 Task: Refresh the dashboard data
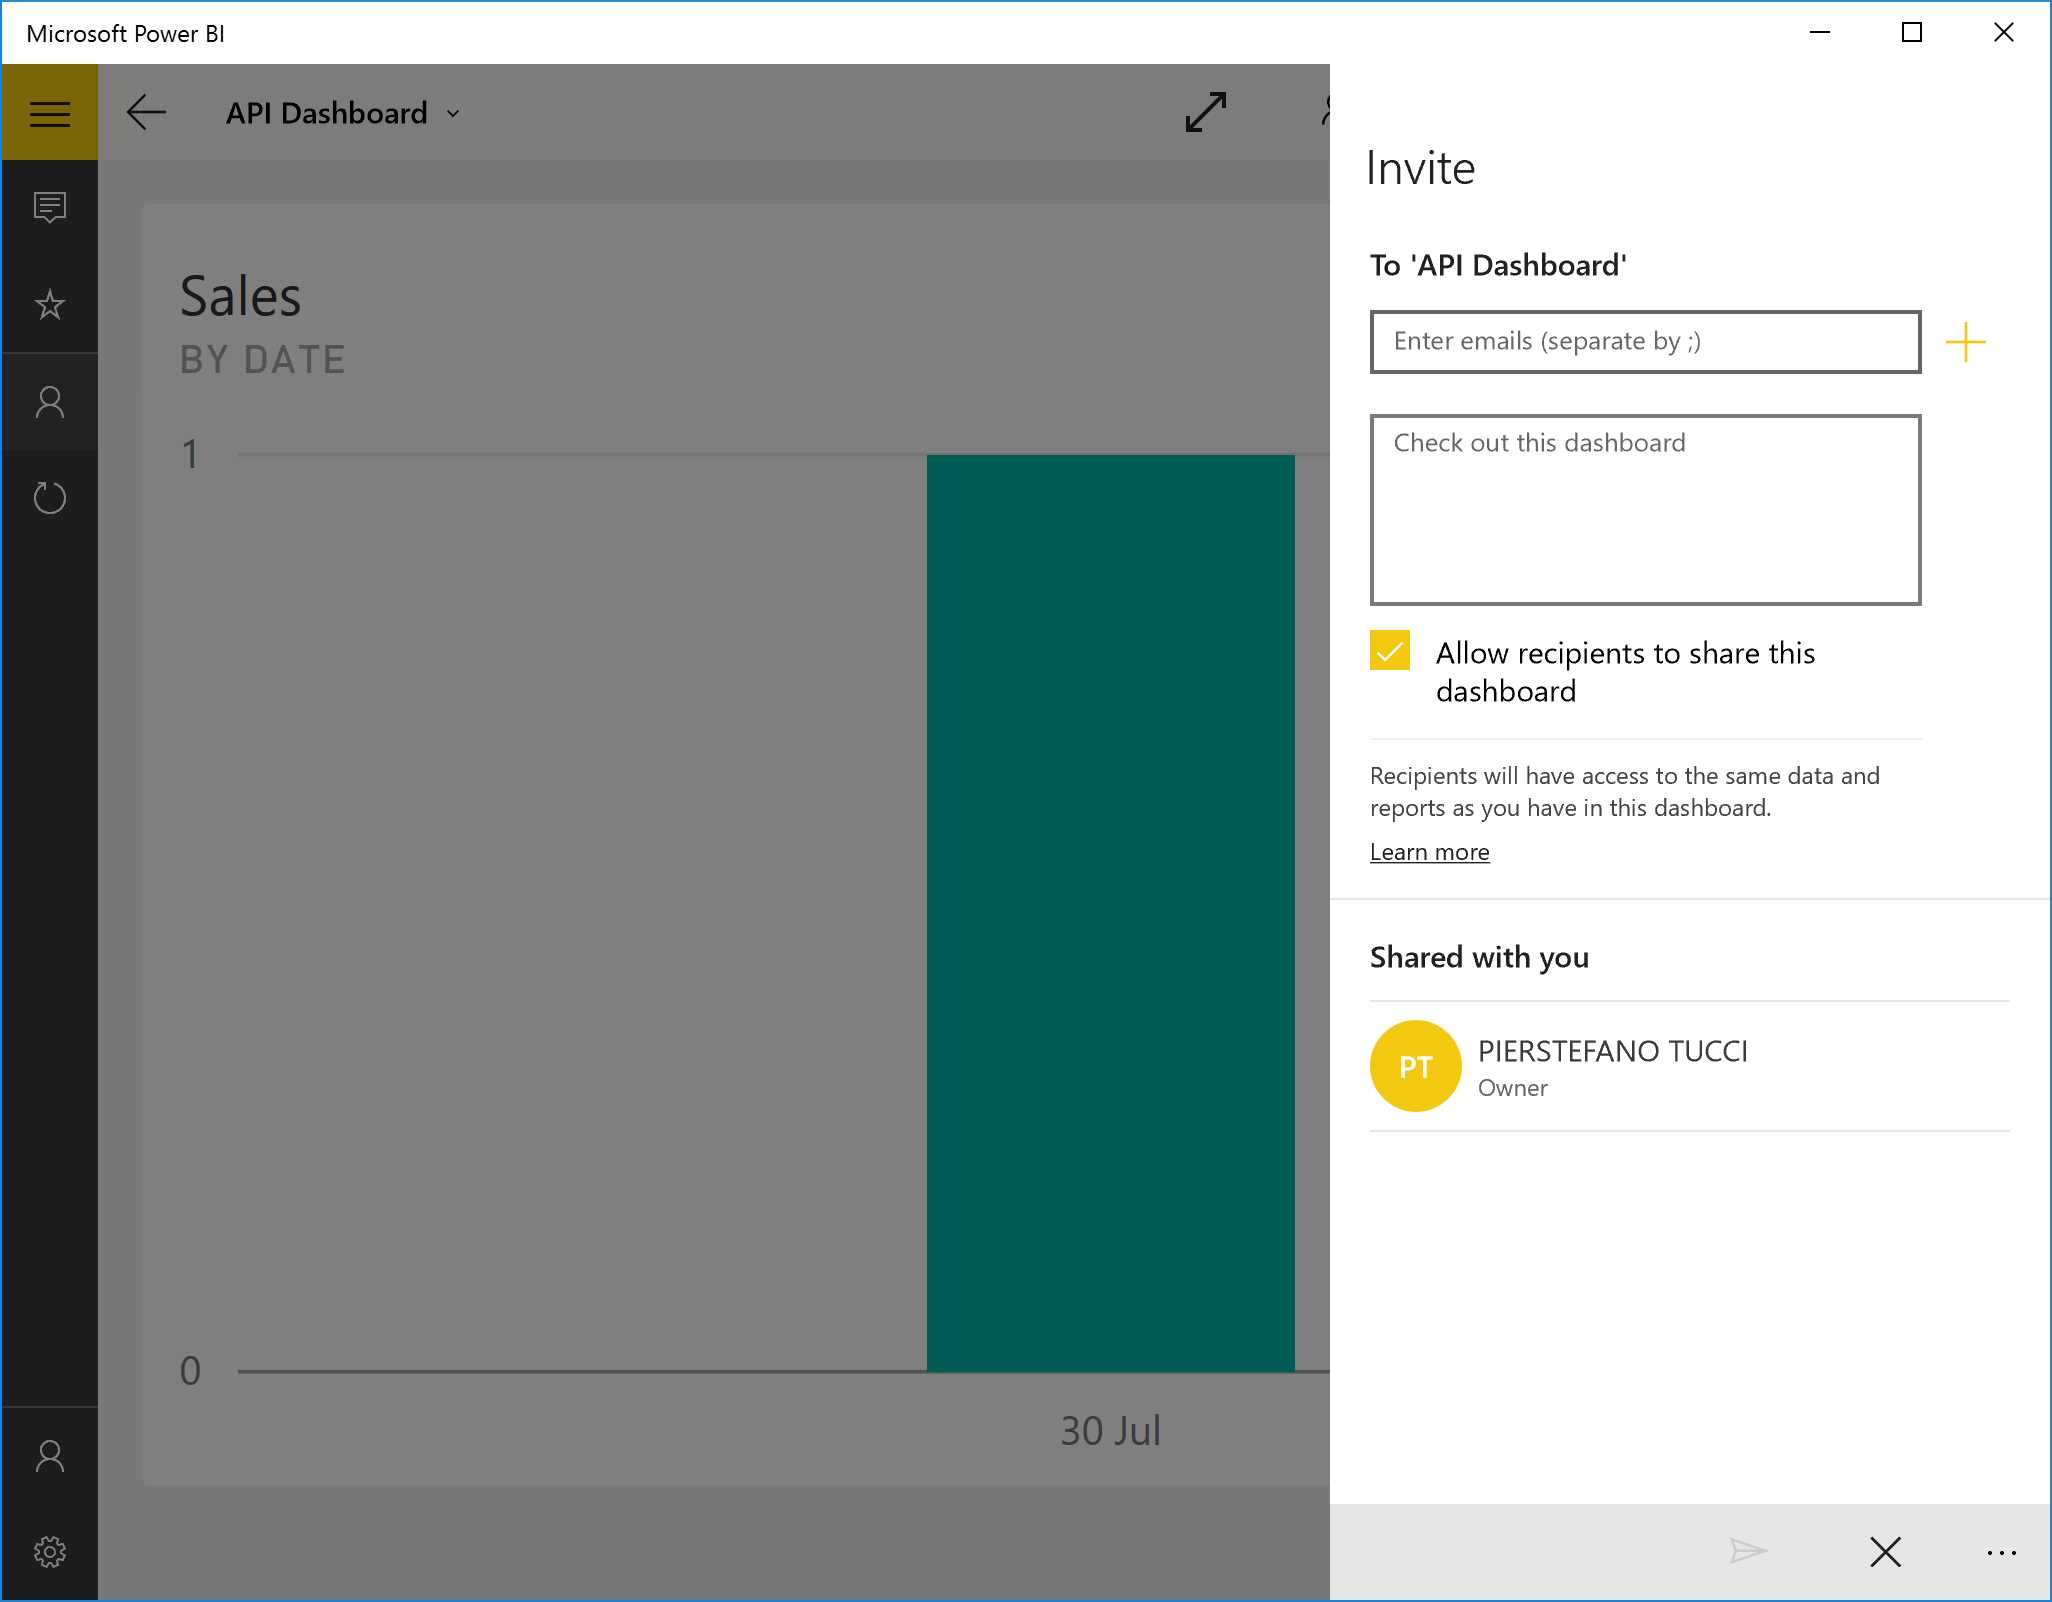pyautogui.click(x=49, y=497)
